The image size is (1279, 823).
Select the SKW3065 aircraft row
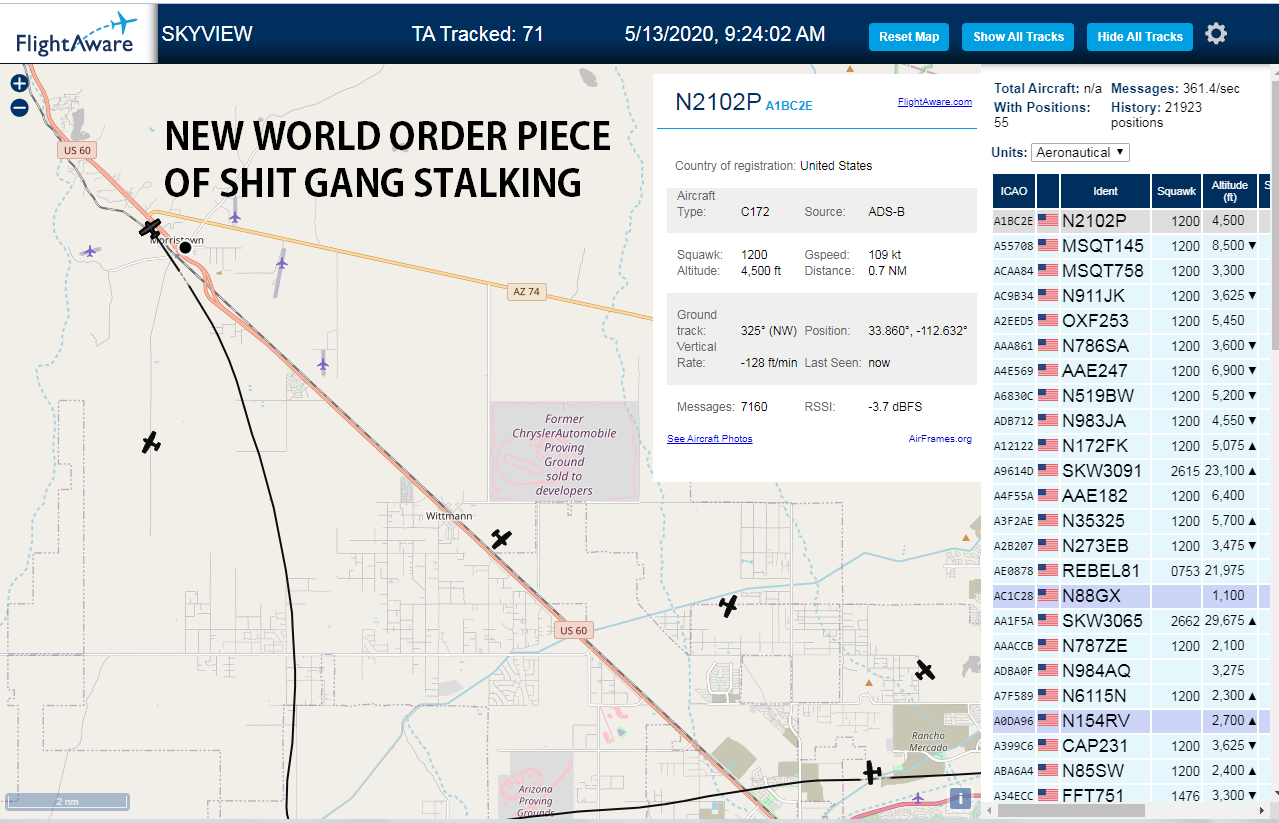(x=1132, y=620)
